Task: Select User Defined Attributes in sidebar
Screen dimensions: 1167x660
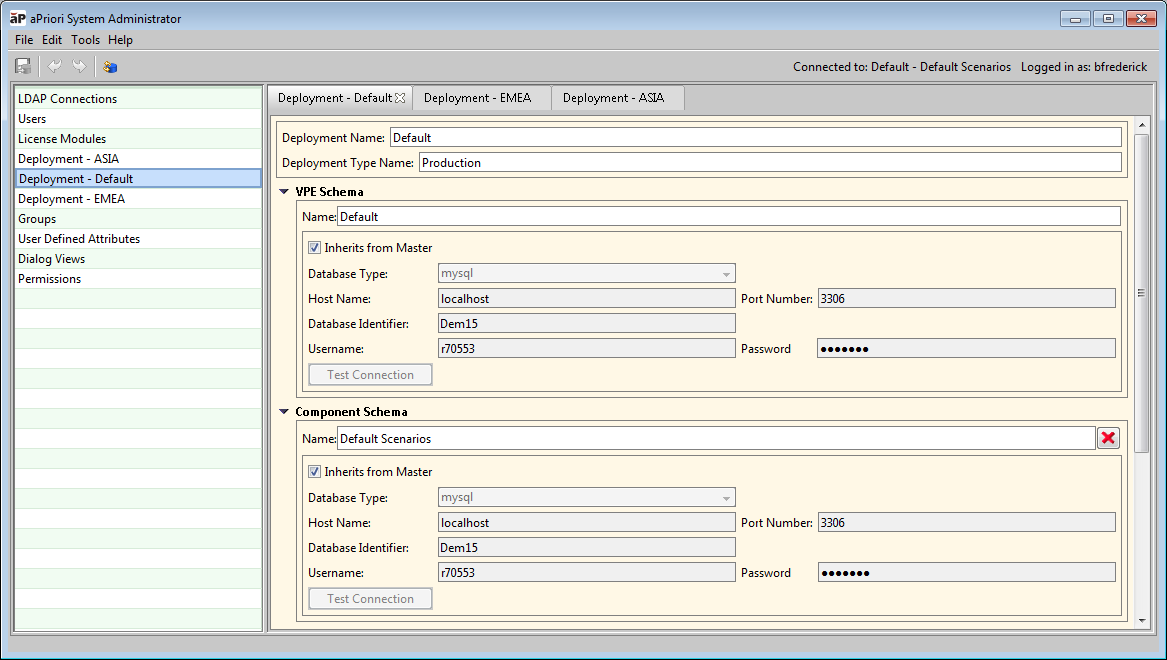Action: point(138,239)
